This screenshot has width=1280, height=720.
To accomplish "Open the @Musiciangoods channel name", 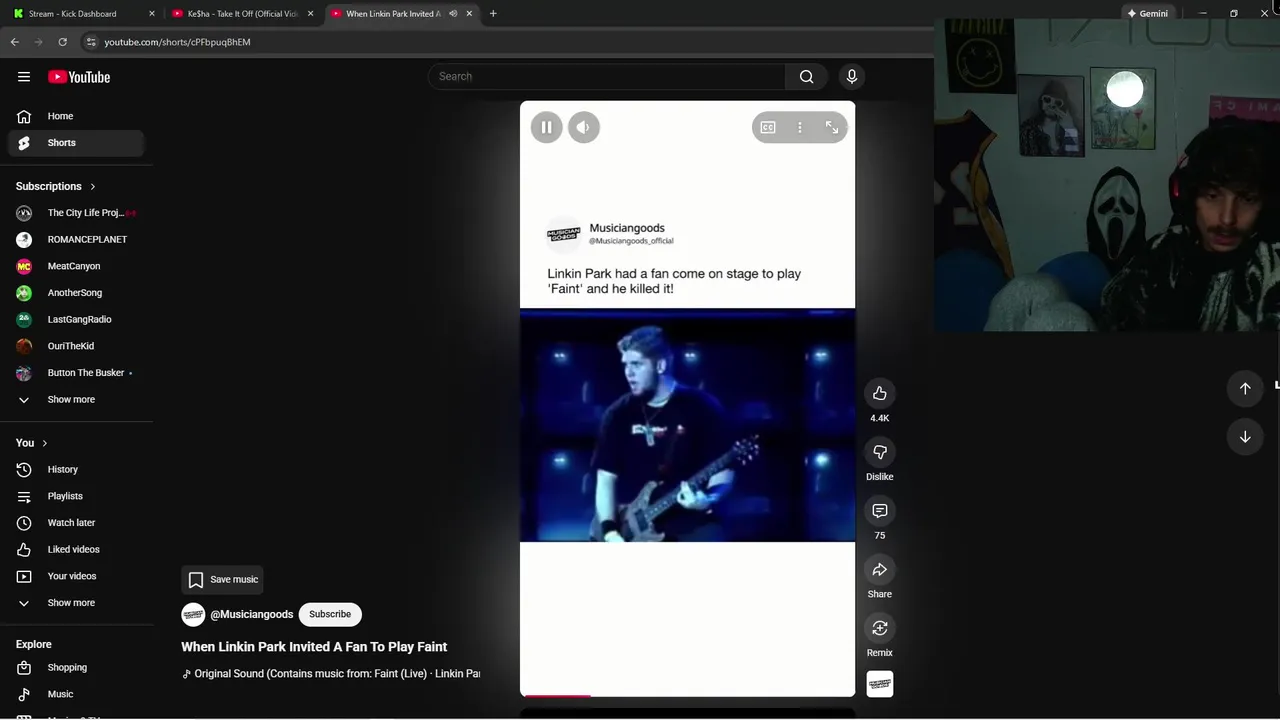I will pyautogui.click(x=252, y=614).
